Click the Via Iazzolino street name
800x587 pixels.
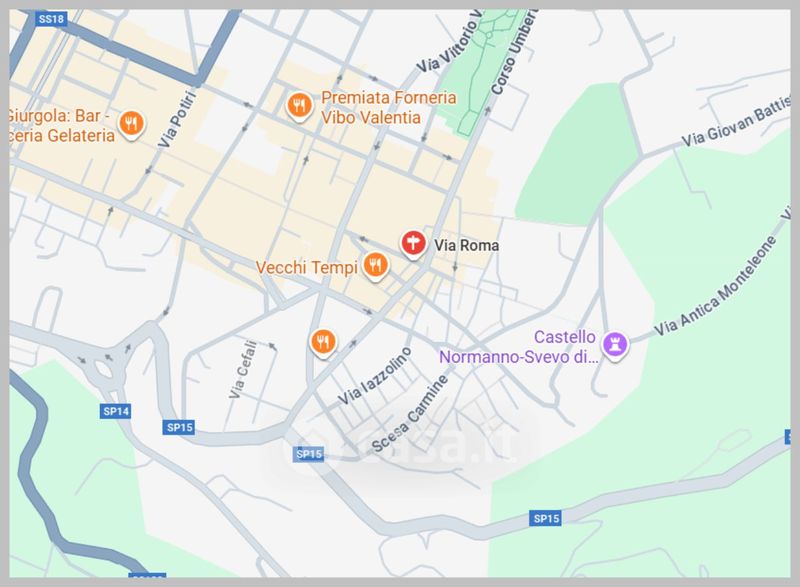[374, 376]
